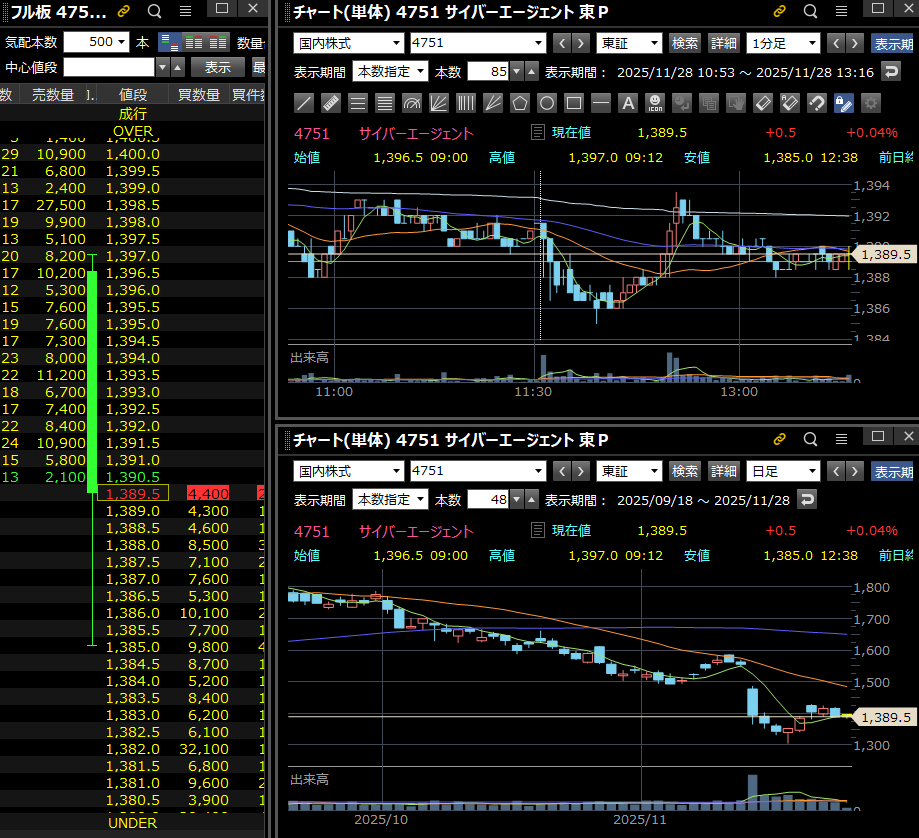Image resolution: width=919 pixels, height=838 pixels.
Task: Select the trend line drawing tool
Action: pyautogui.click(x=305, y=103)
